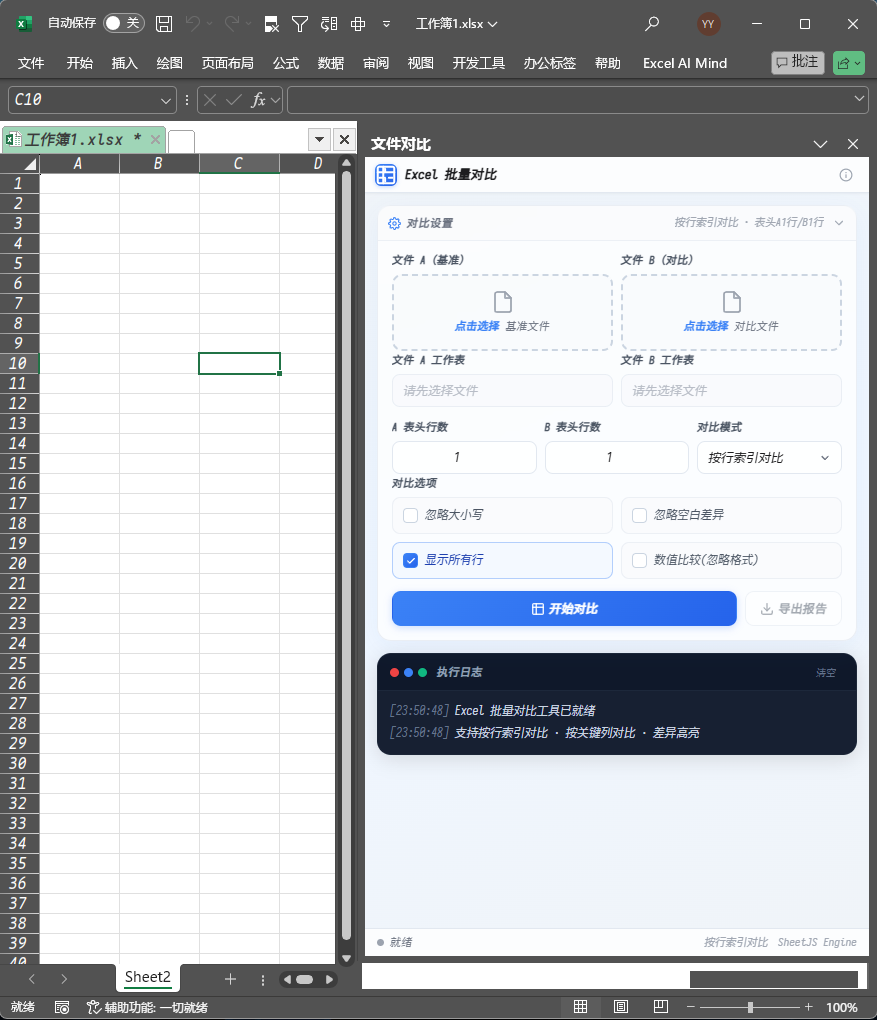The width and height of the screenshot is (877, 1020).
Task: Click 清空 in the 执行日志 panel
Action: click(x=826, y=673)
